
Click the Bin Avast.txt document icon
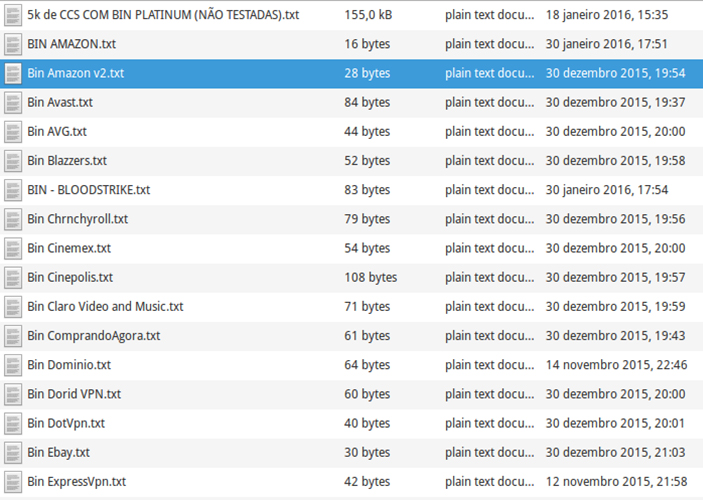coord(12,102)
